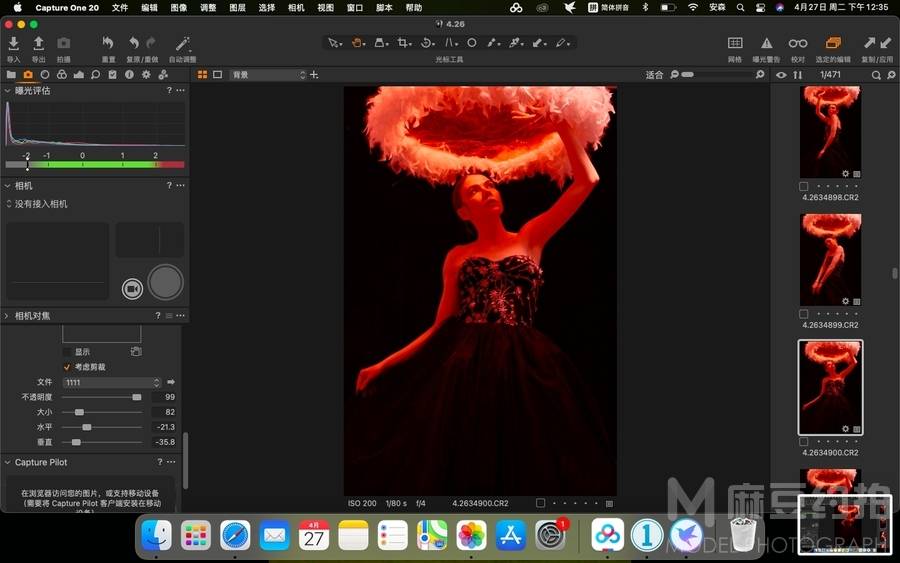
Task: Collapse the Capture Pilot panel
Action: pyautogui.click(x=7, y=462)
